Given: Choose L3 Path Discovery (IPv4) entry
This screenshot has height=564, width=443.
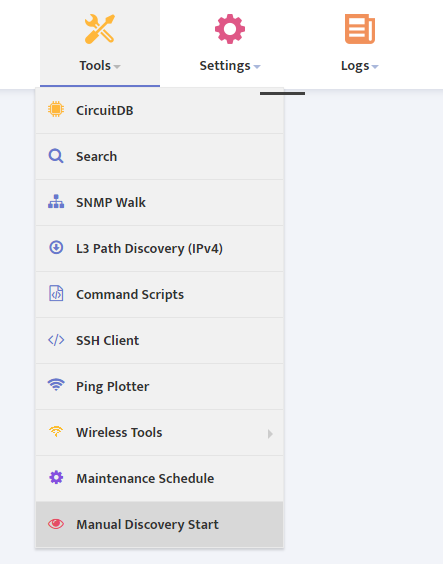Looking at the screenshot, I should (x=159, y=248).
